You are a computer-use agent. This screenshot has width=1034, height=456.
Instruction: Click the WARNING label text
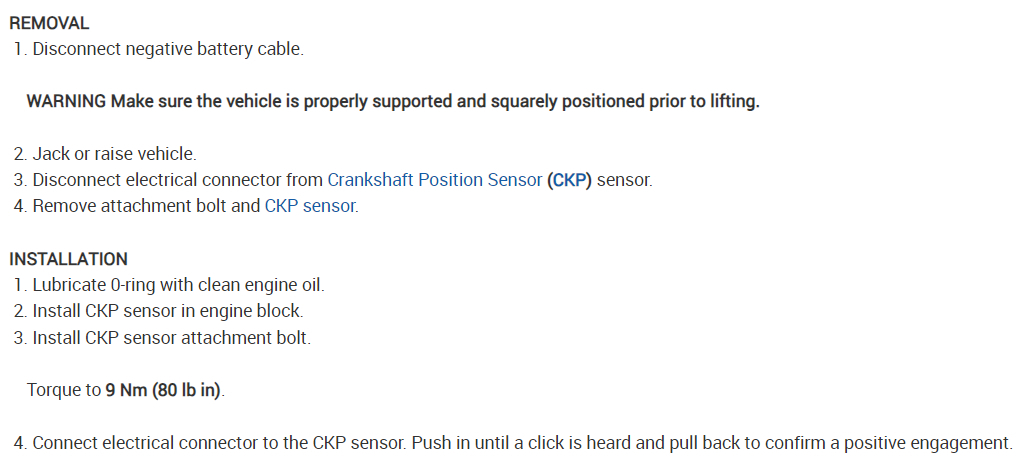[66, 102]
